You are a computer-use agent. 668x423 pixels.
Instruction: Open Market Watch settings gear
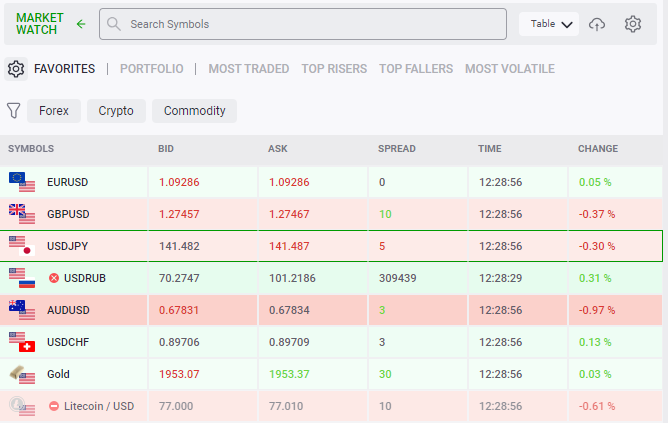633,24
